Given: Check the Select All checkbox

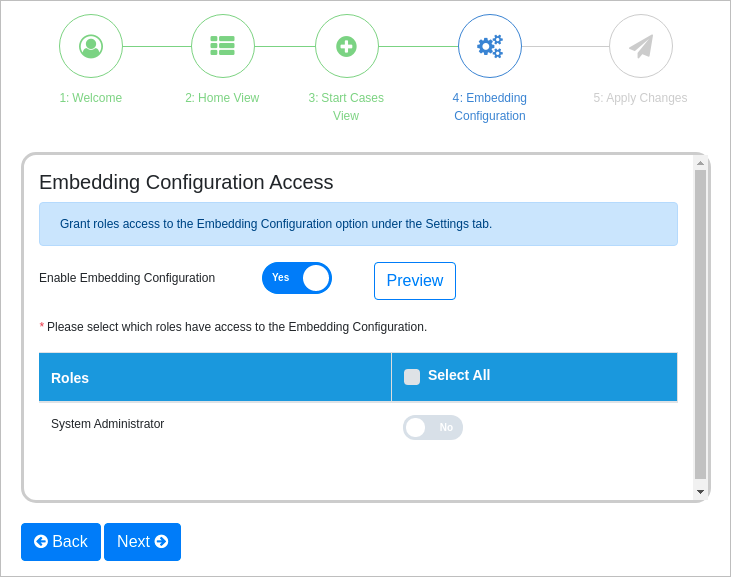Looking at the screenshot, I should pos(412,377).
